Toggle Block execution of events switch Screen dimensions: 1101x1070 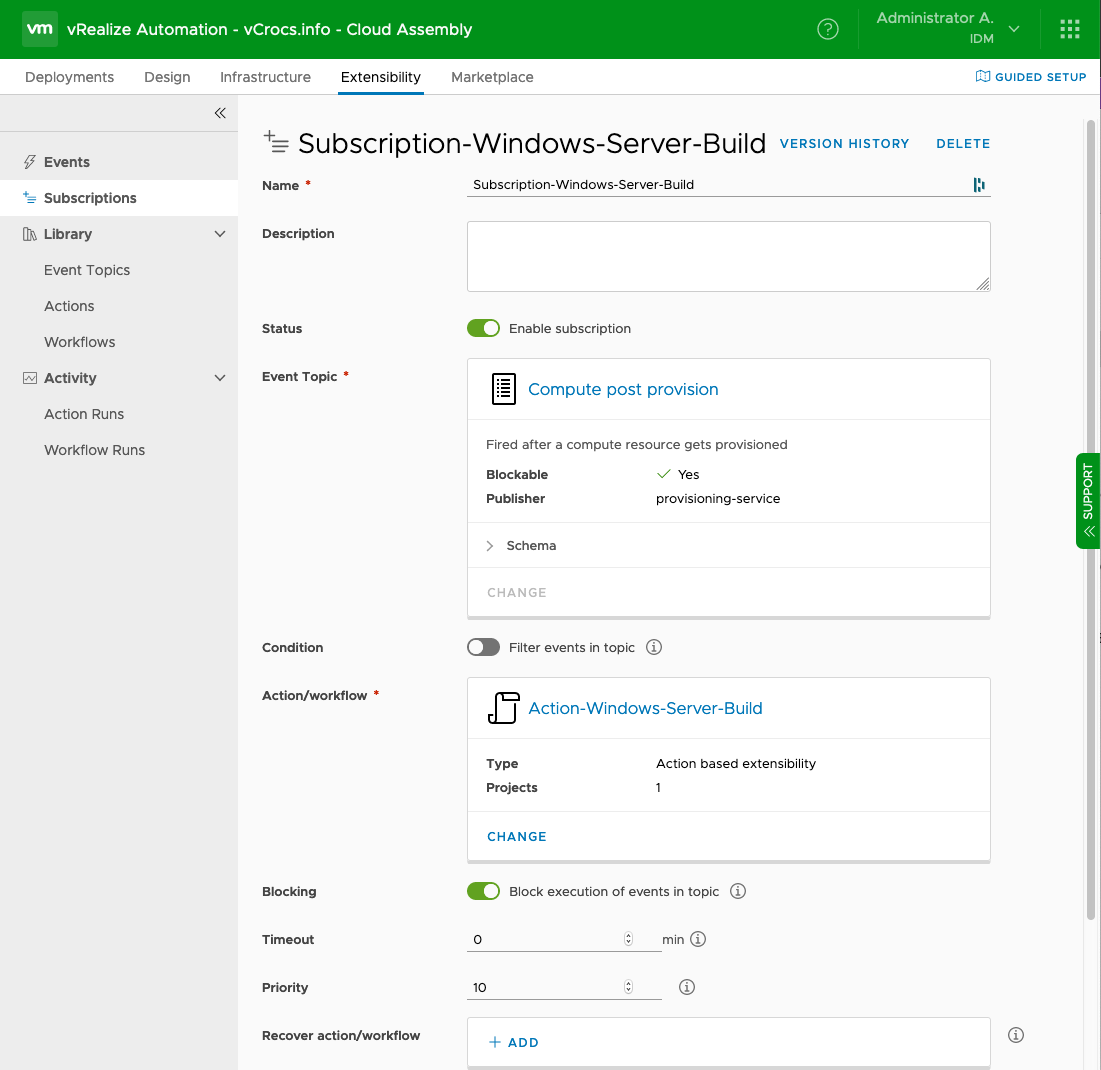[483, 891]
